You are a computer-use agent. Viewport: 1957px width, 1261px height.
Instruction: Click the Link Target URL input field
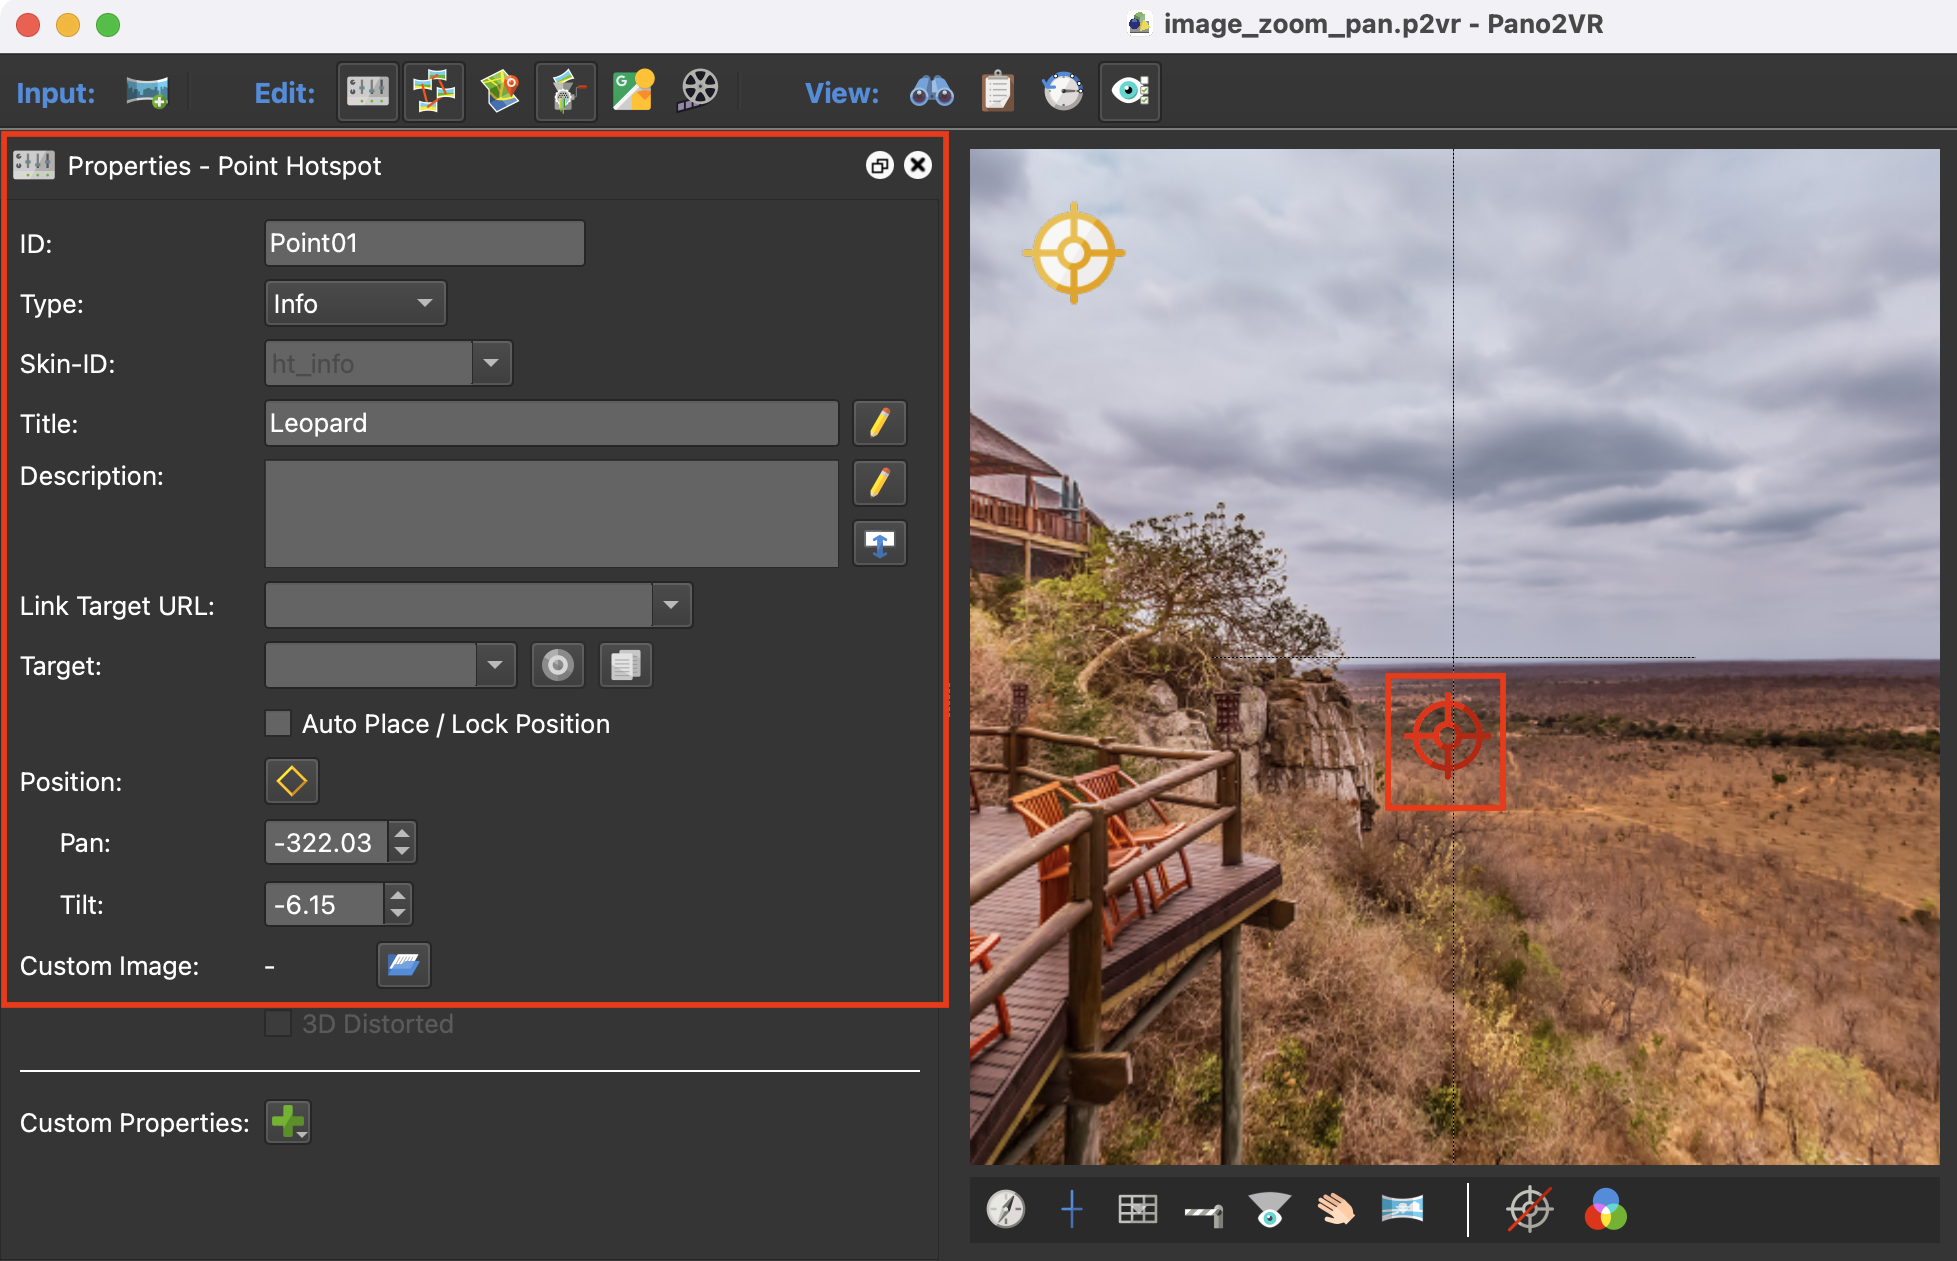click(x=459, y=605)
